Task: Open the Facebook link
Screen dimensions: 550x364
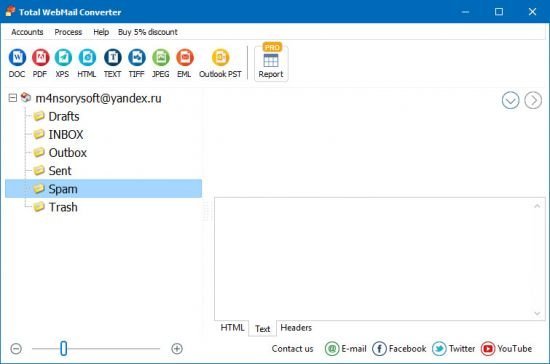Action: point(407,349)
